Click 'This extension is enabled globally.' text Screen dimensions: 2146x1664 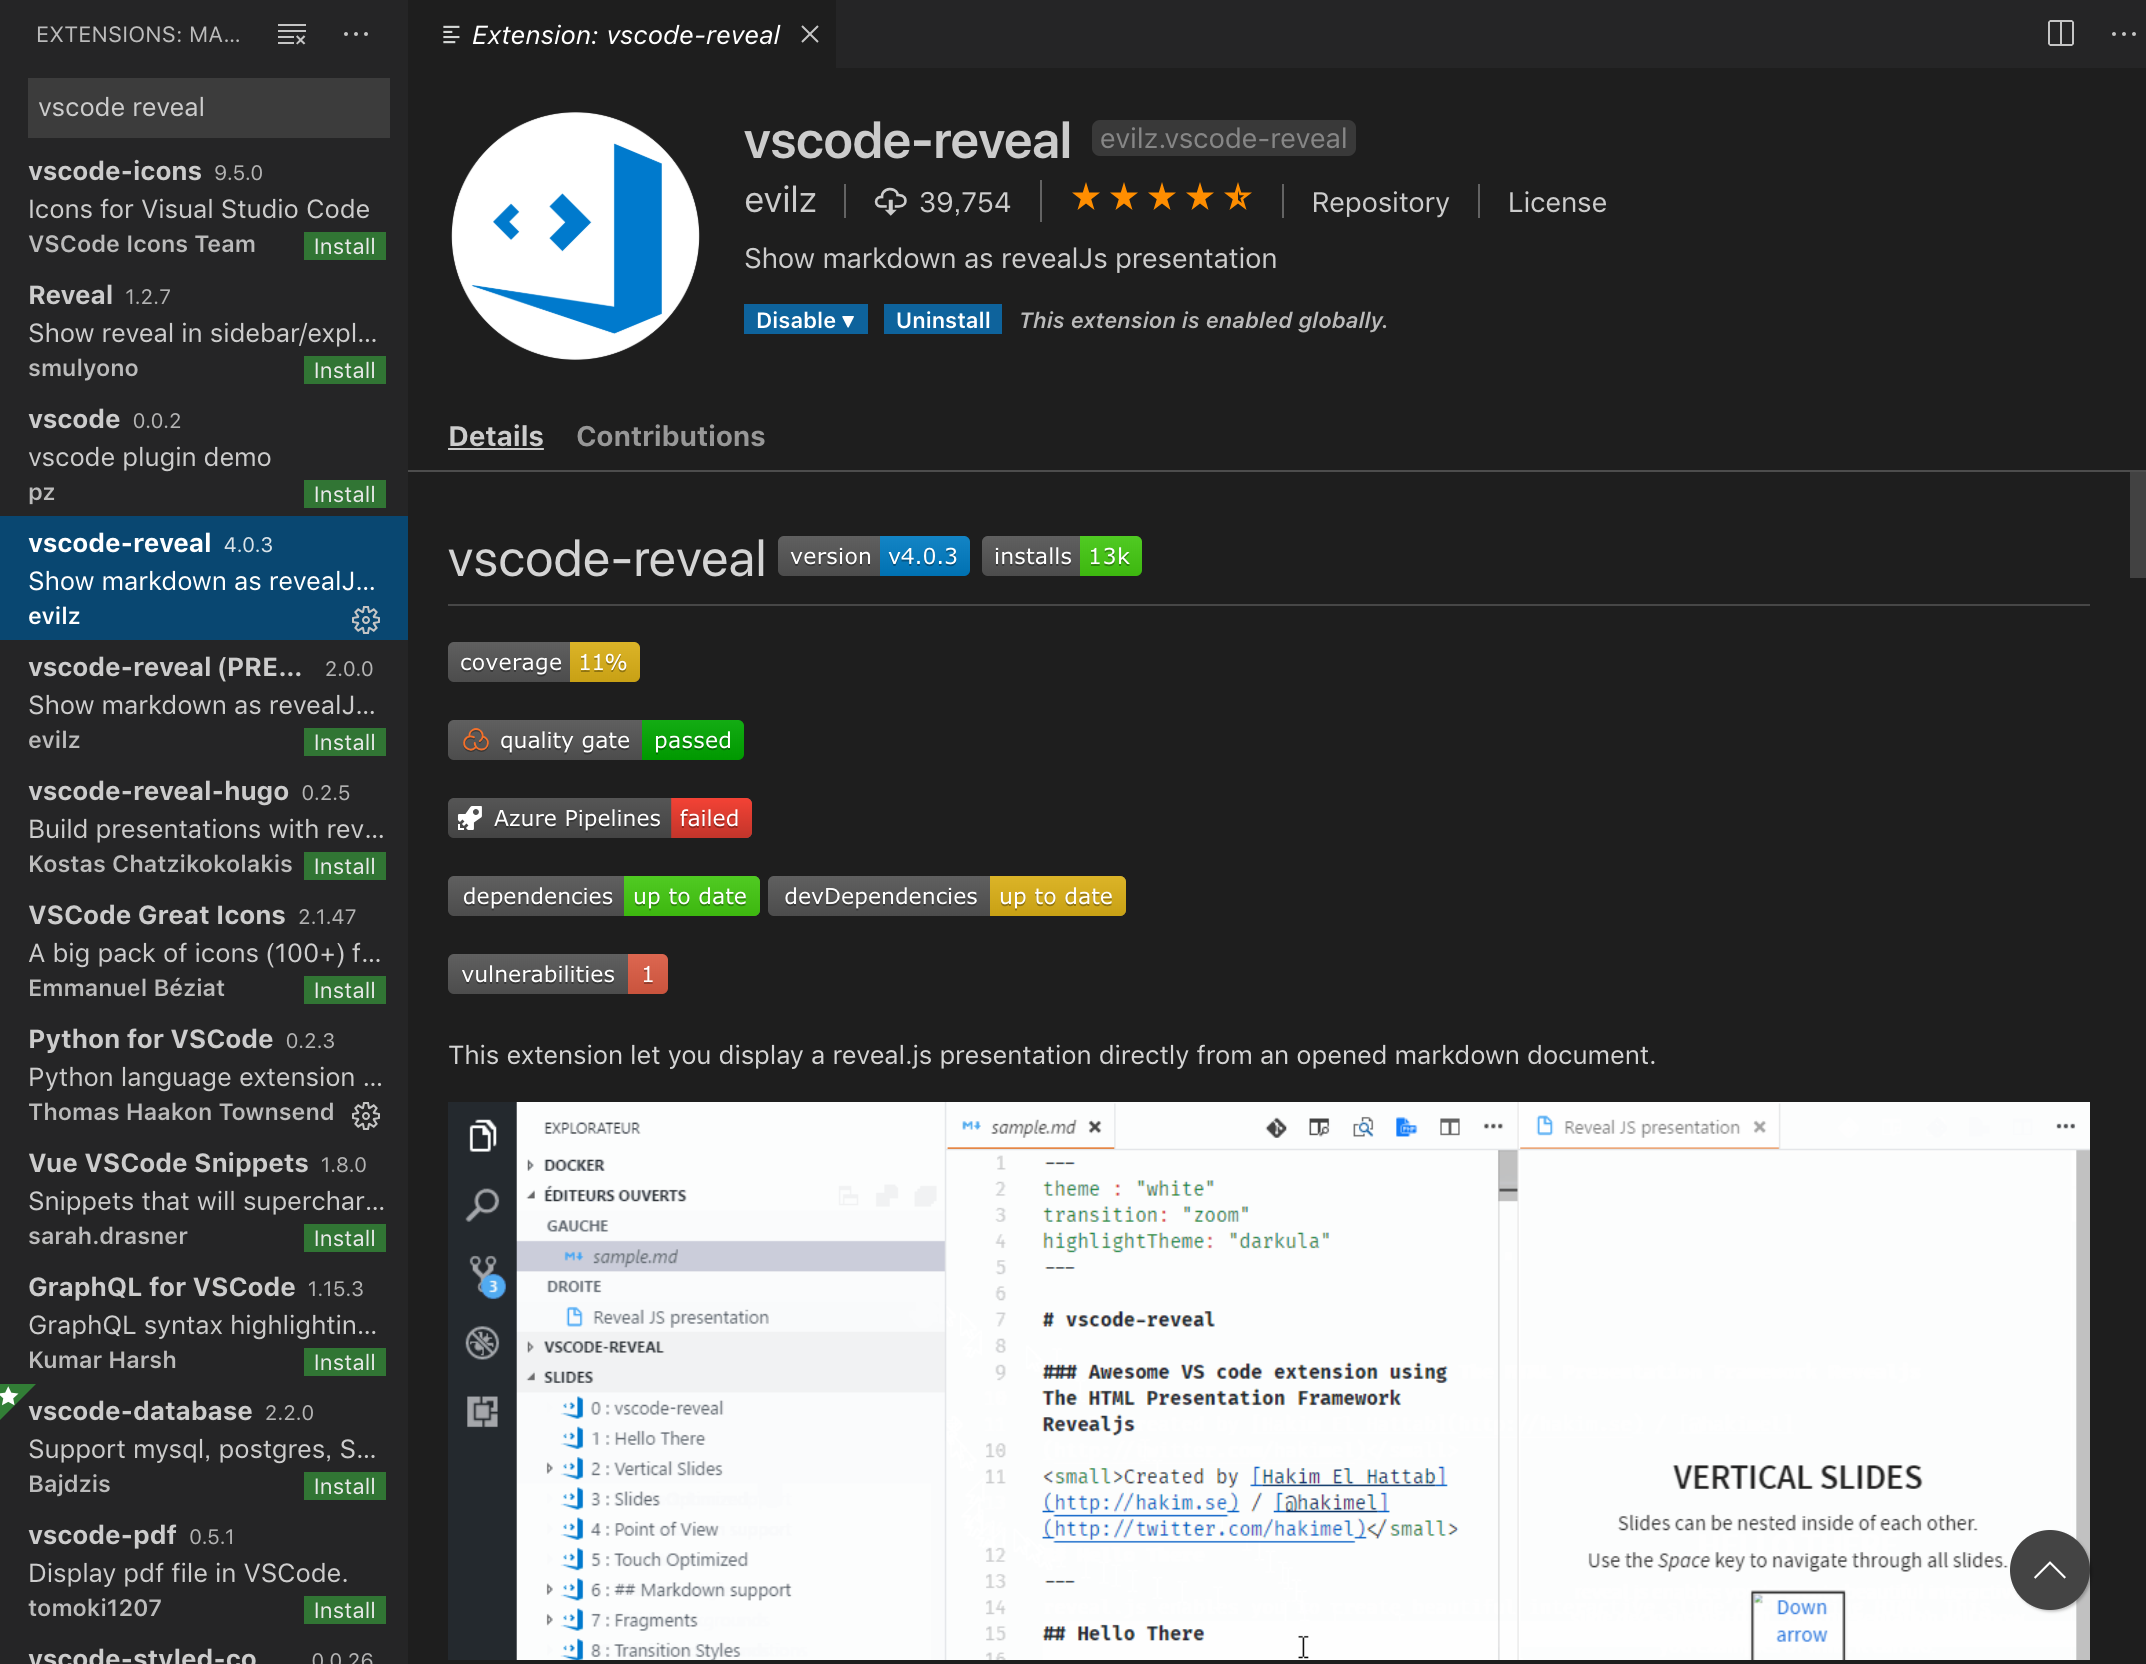click(x=1203, y=320)
